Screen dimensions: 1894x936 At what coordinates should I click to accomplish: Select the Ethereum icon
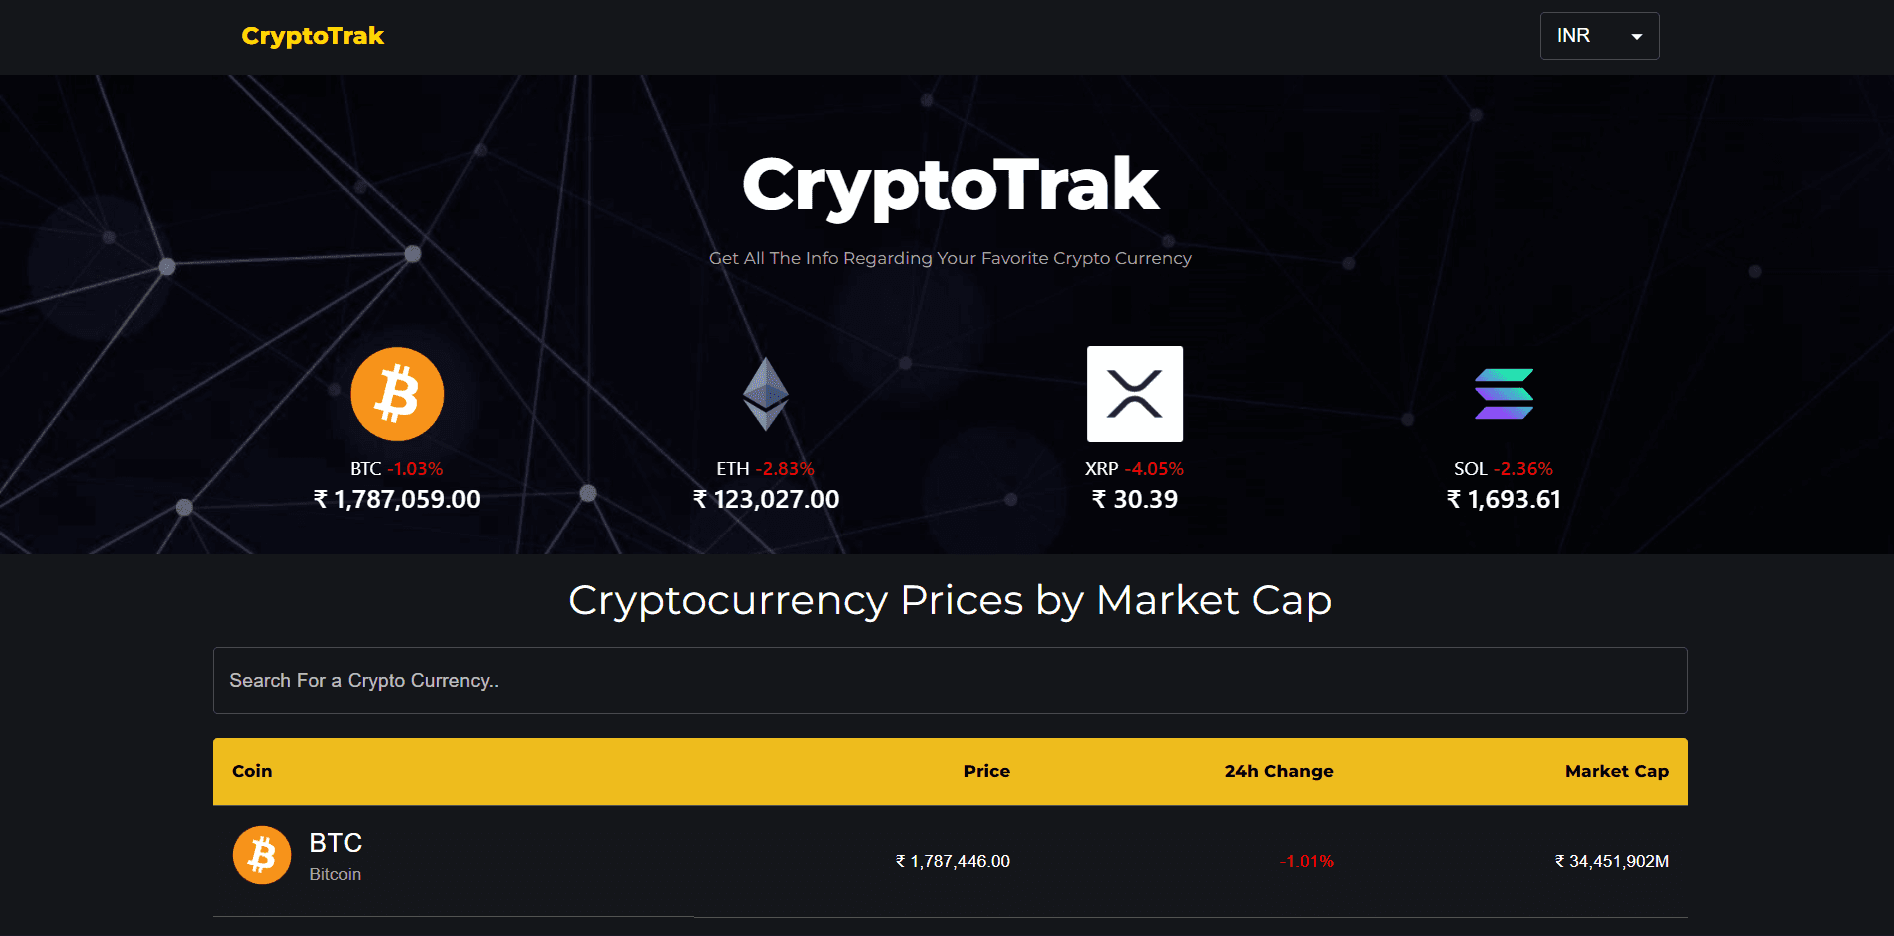coord(766,393)
